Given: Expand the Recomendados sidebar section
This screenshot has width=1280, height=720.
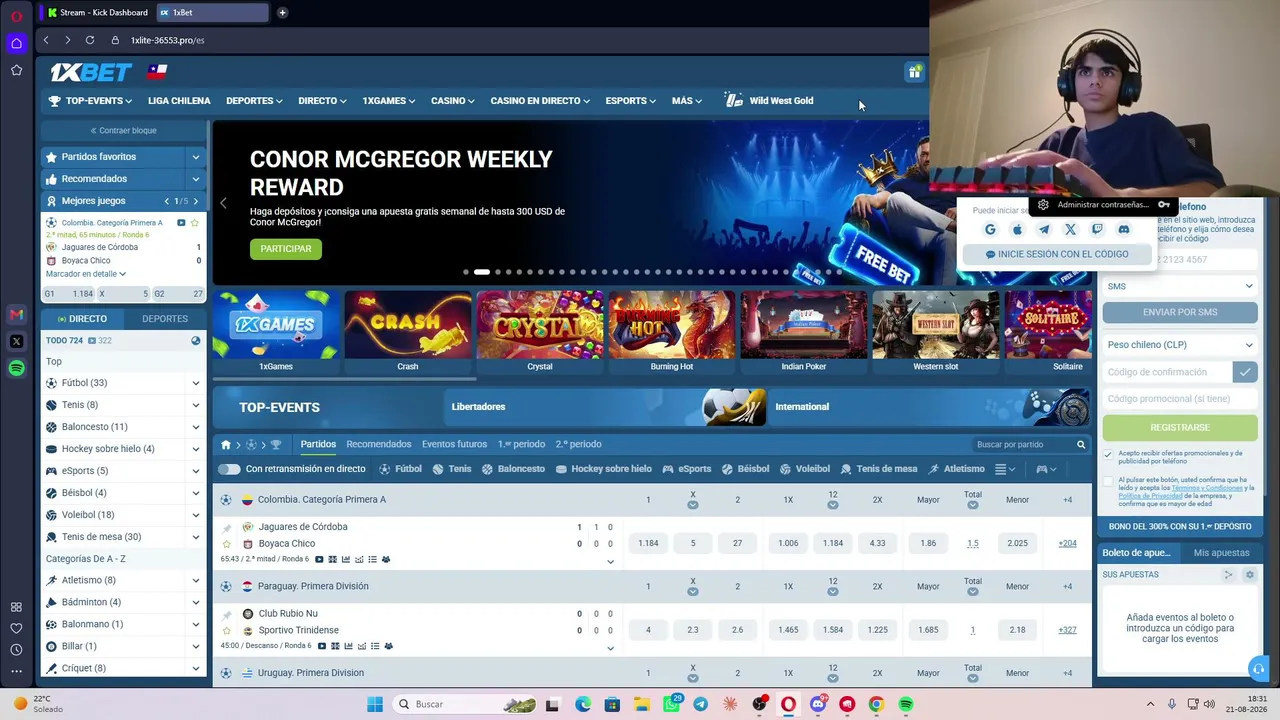Looking at the screenshot, I should pyautogui.click(x=196, y=179).
